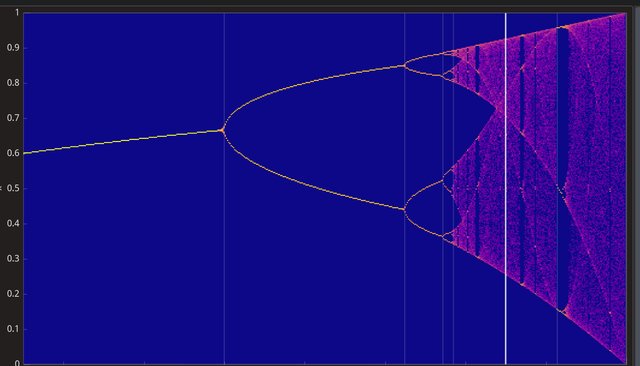The height and width of the screenshot is (366, 640).
Task: Click the y-axis label 0.5
Action: tap(13, 189)
